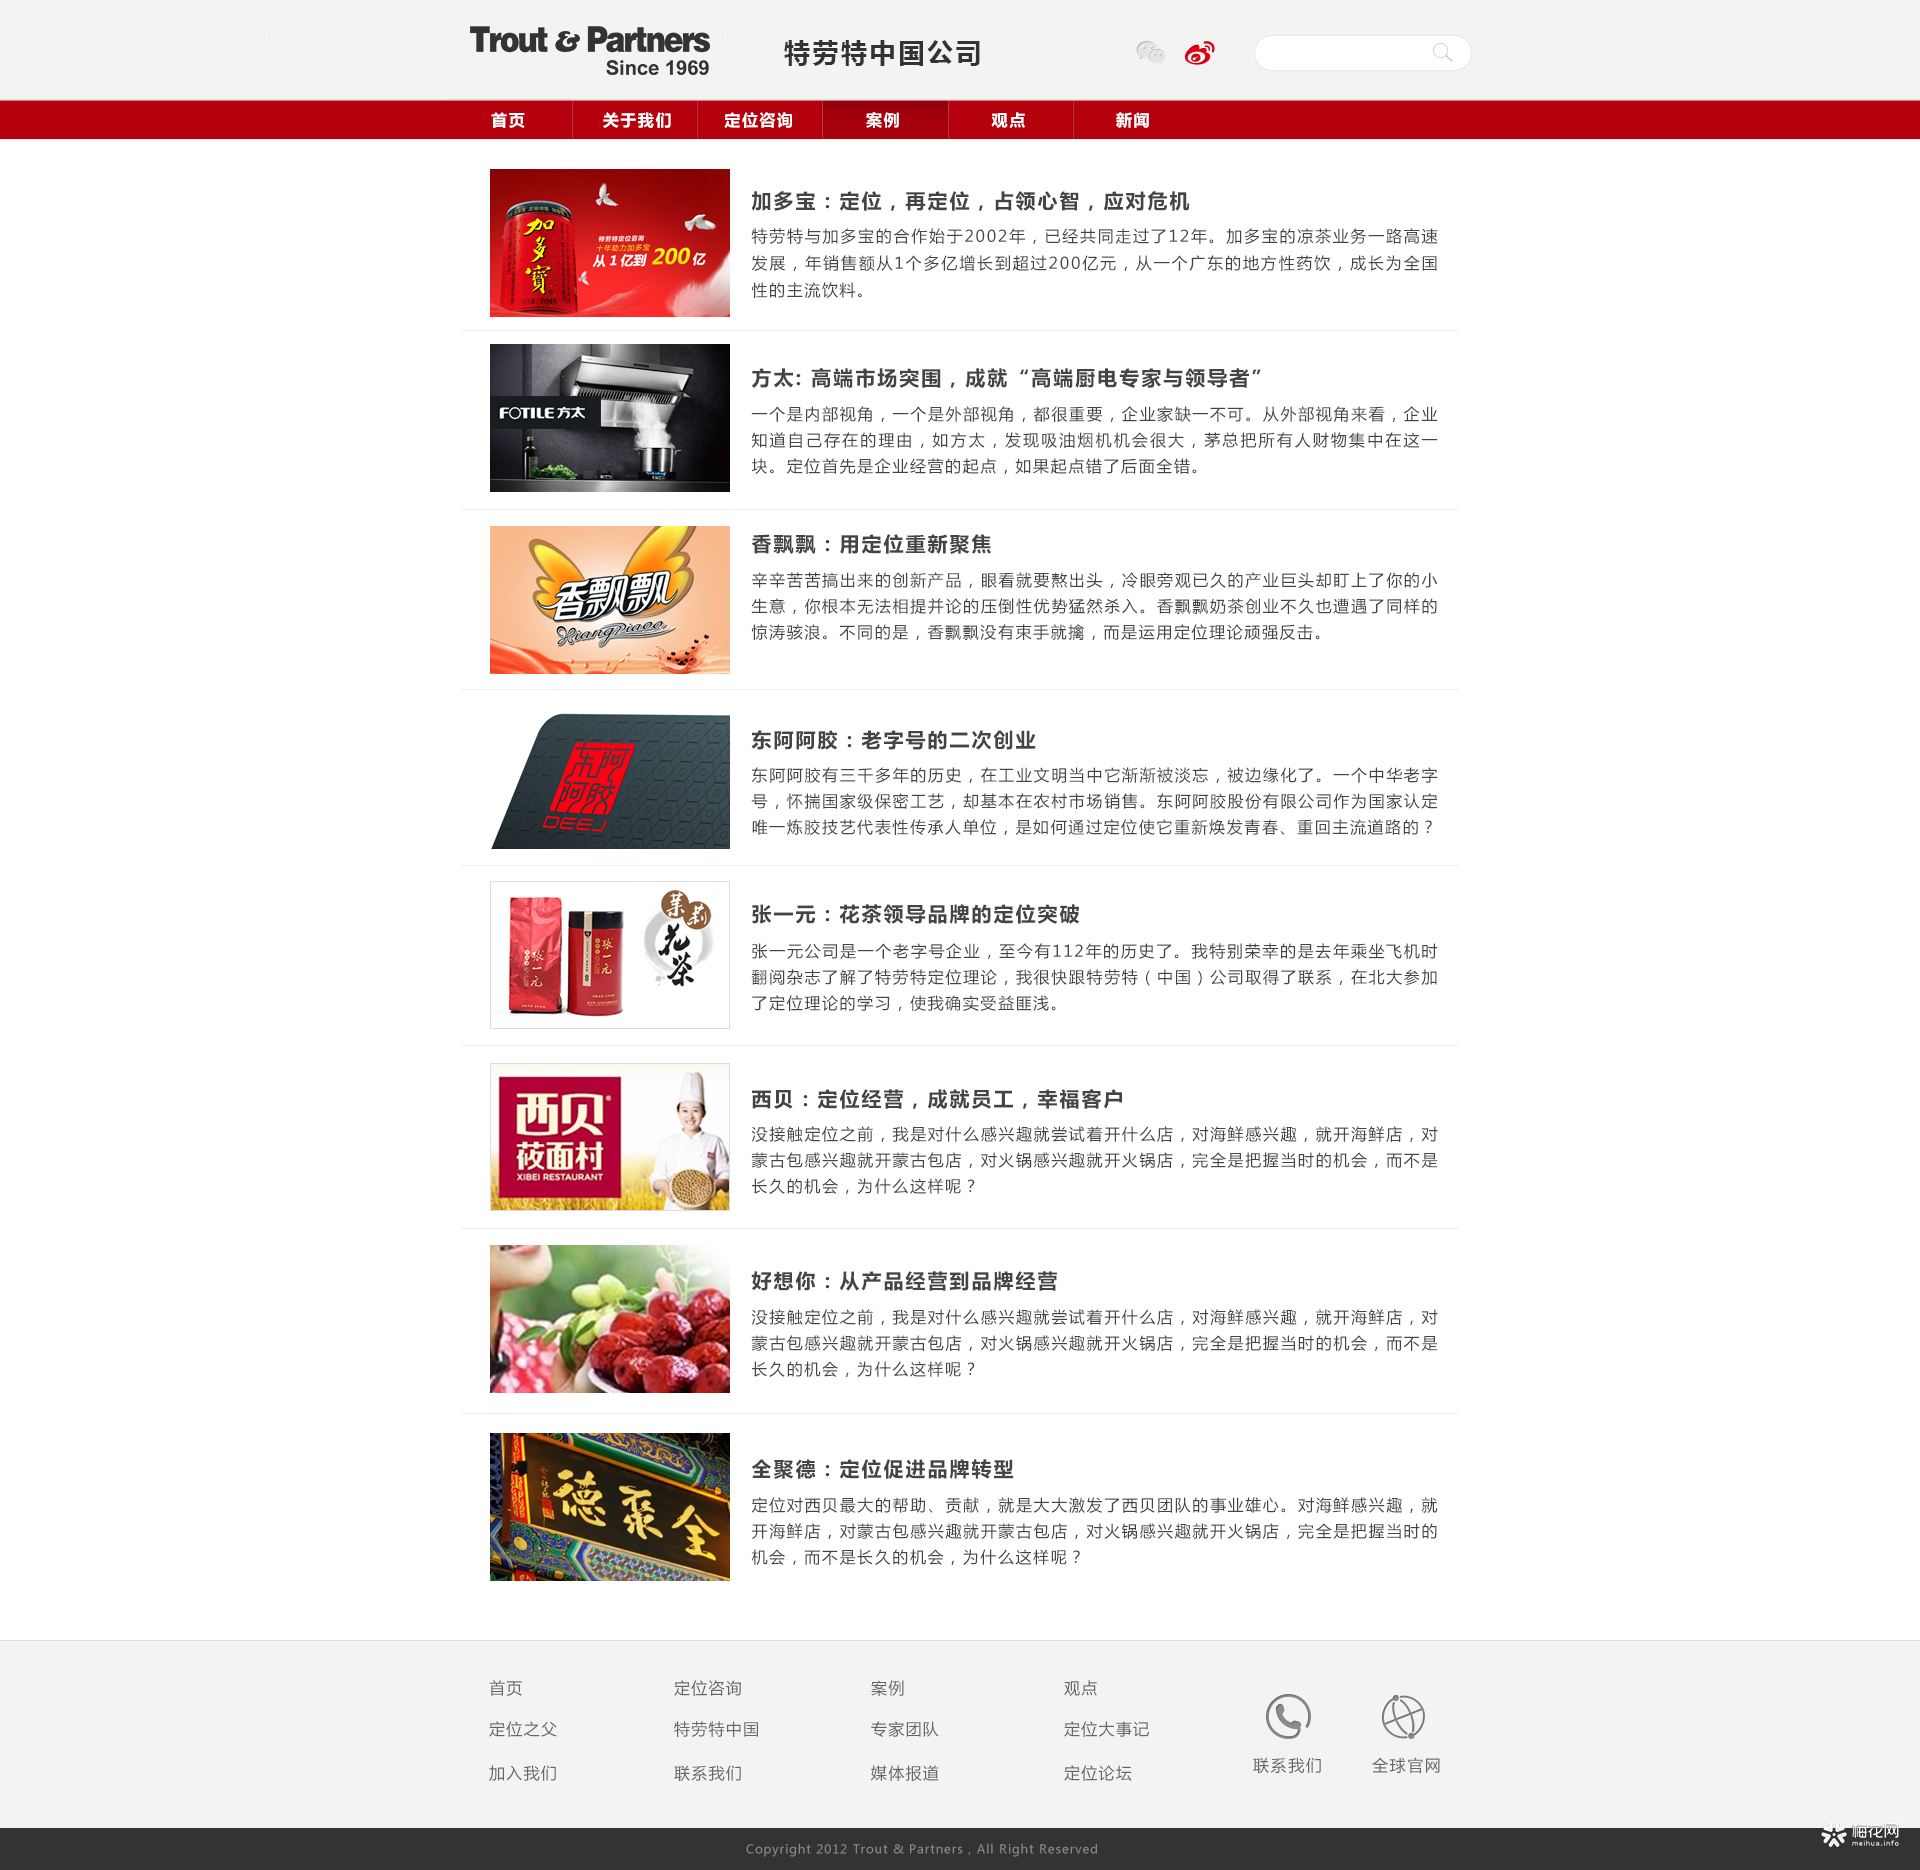Click the 加多宝 article summary paragraph
Screen dimensions: 1920x1870
point(1095,263)
